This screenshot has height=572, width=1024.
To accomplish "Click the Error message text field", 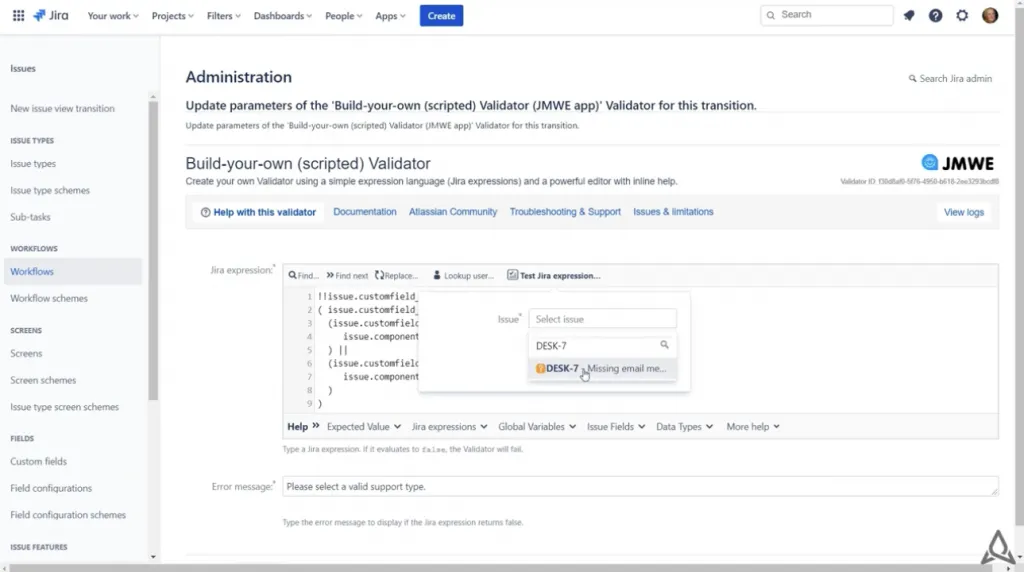I will [640, 486].
